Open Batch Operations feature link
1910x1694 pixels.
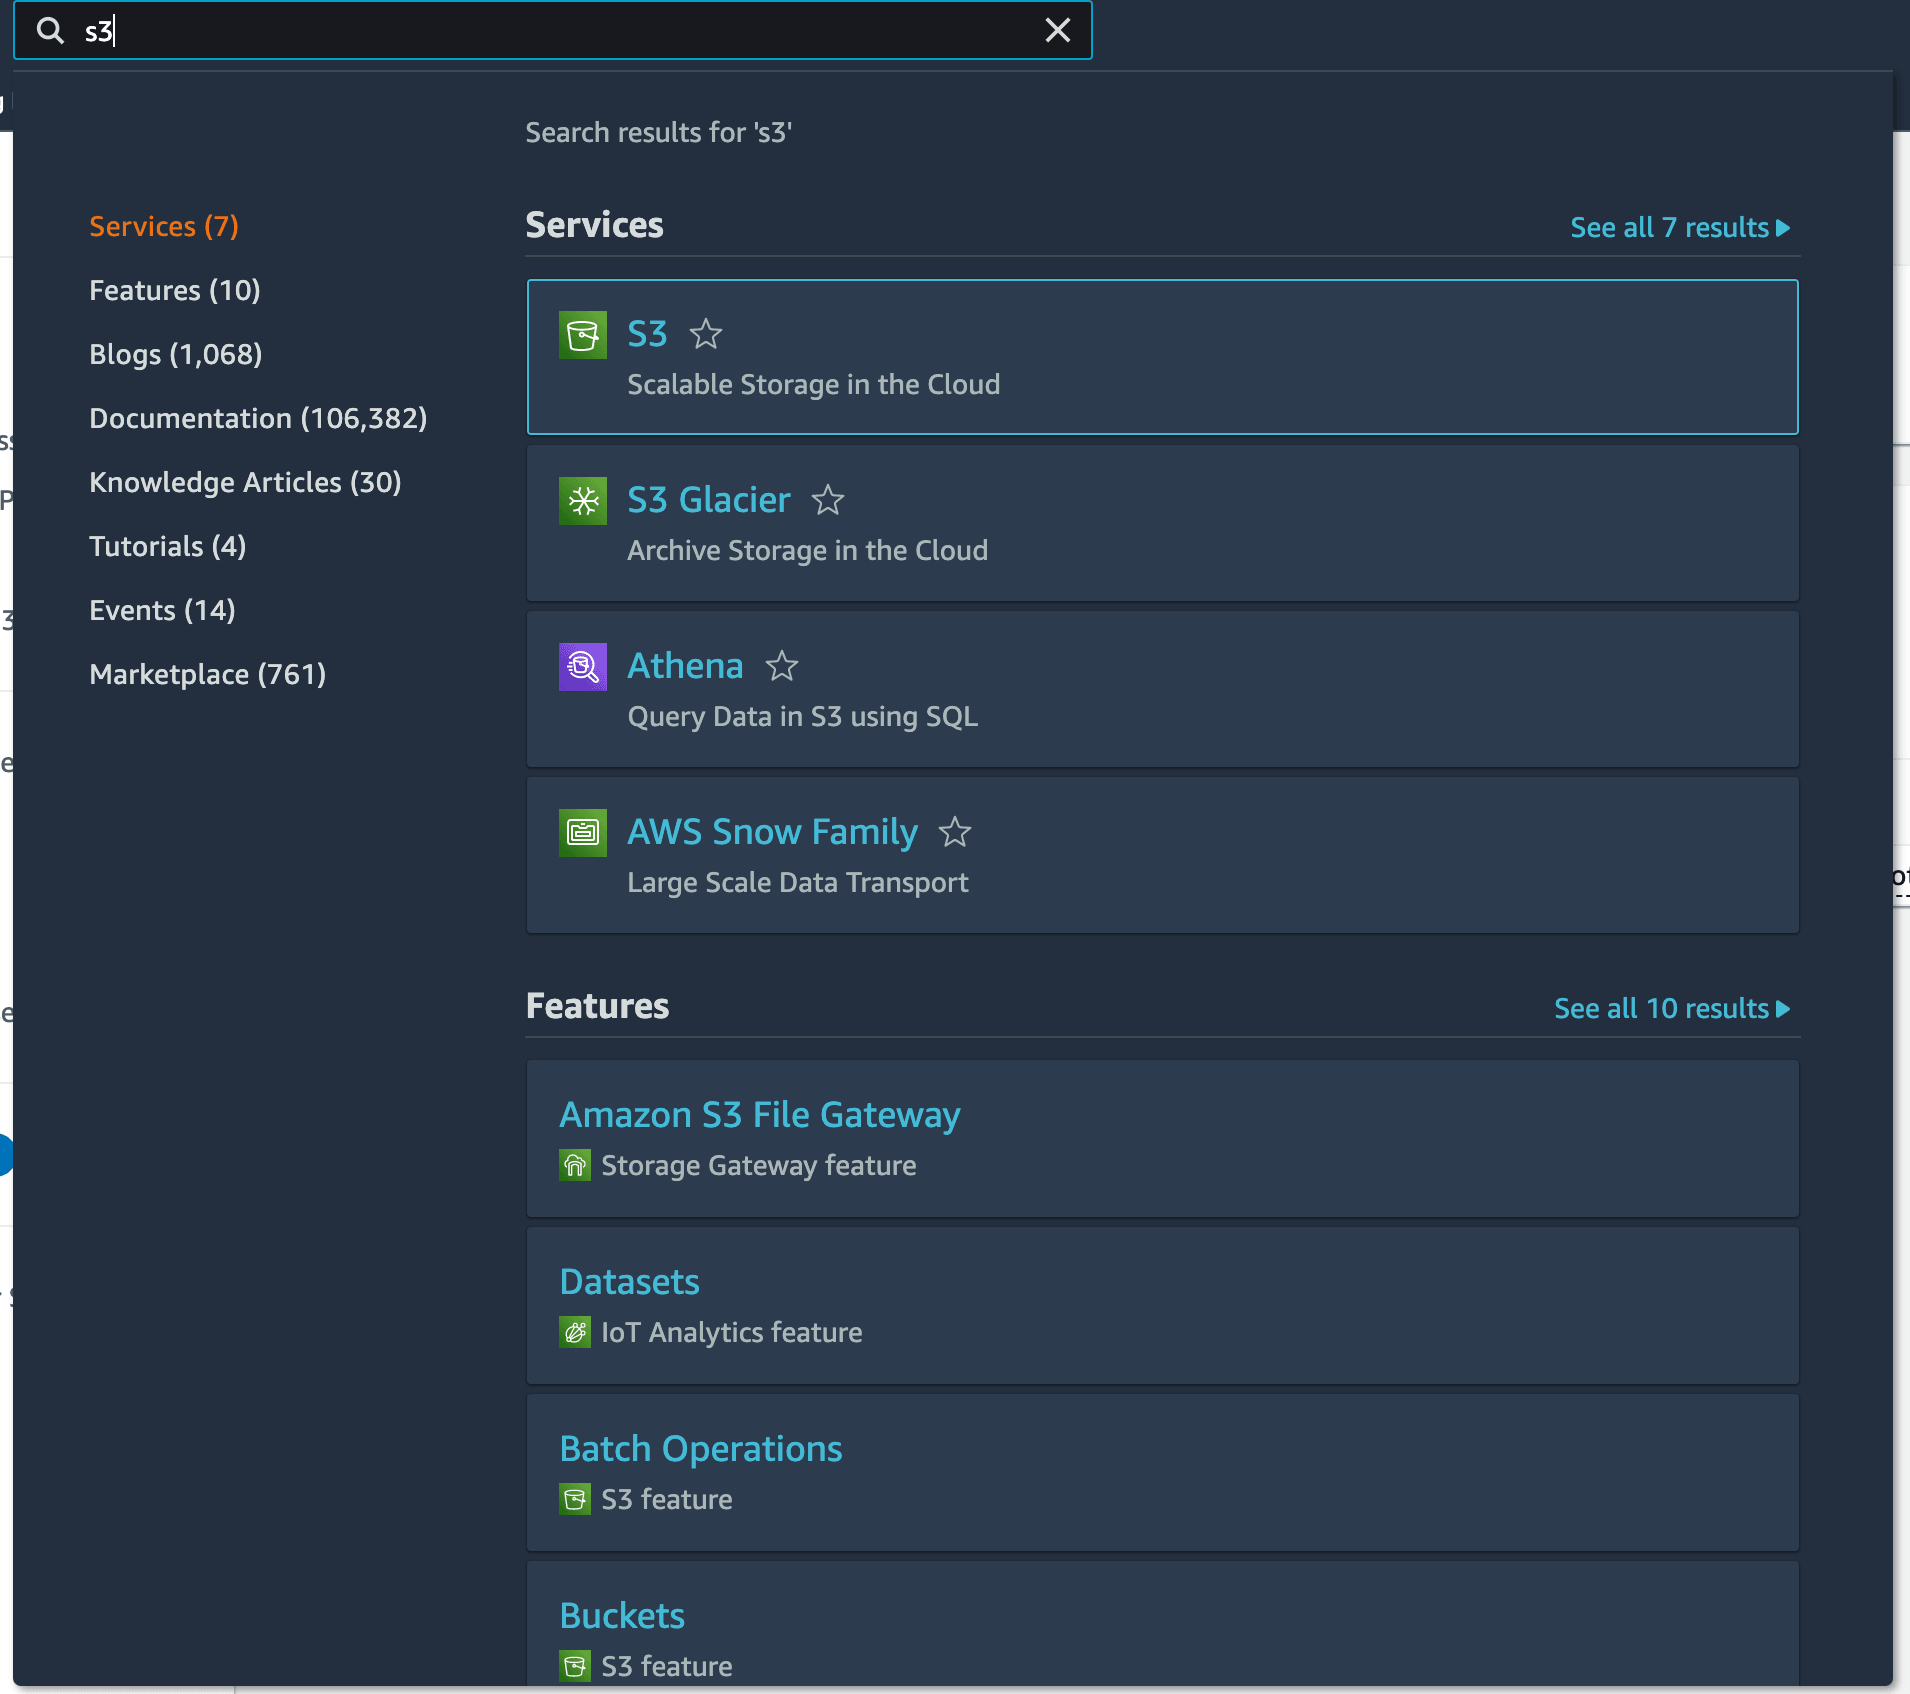(700, 1449)
